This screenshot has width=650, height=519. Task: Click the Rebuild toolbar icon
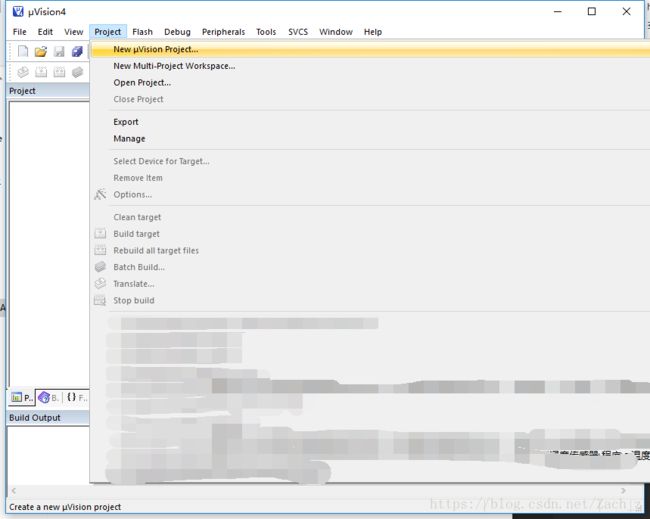point(59,72)
